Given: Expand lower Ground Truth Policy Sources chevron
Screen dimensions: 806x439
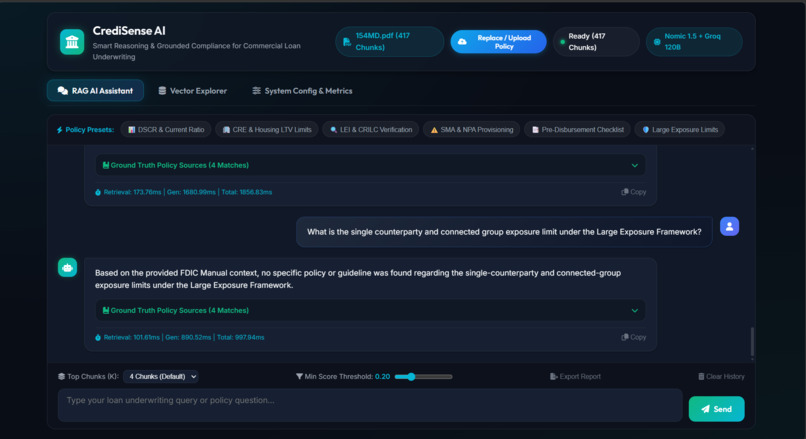Looking at the screenshot, I should (x=635, y=310).
